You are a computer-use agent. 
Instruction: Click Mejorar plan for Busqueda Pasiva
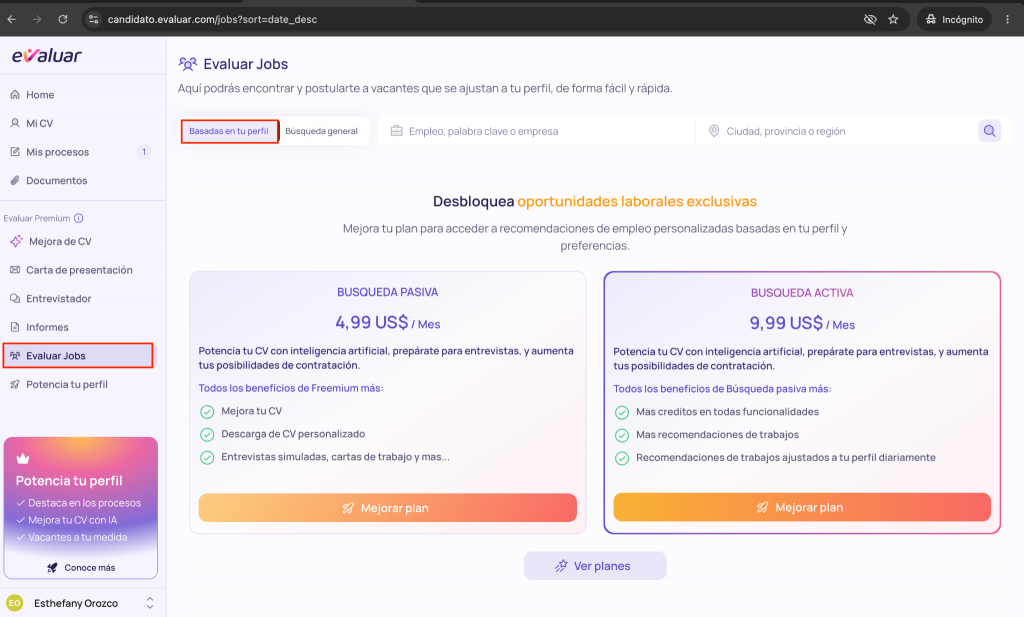click(x=387, y=508)
